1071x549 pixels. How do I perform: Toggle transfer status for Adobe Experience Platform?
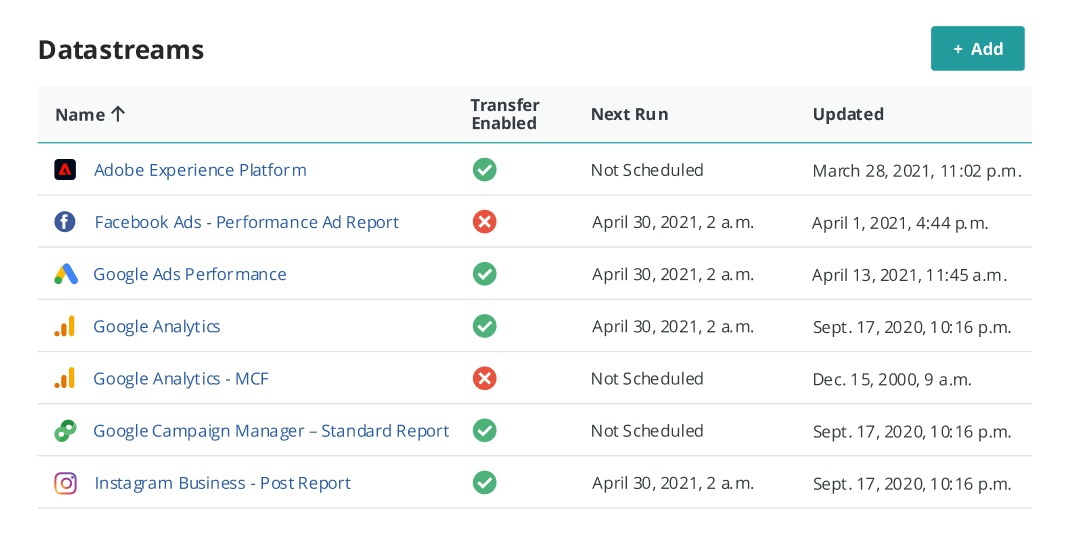[484, 169]
